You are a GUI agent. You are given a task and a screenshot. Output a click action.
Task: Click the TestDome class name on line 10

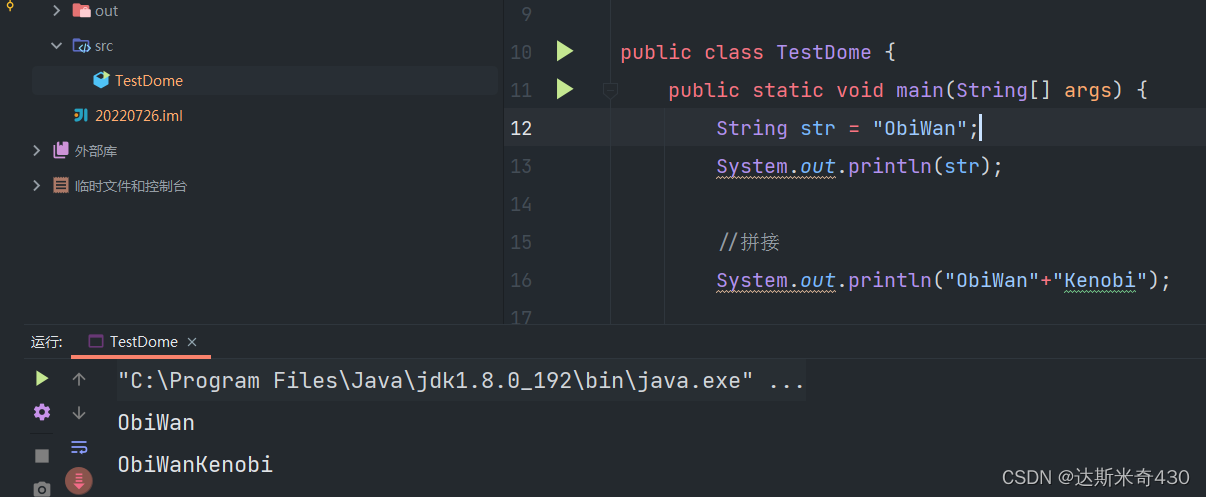[823, 52]
